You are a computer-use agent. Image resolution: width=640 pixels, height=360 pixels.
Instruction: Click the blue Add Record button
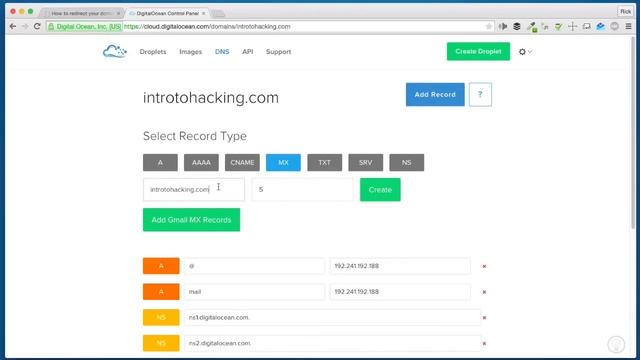pyautogui.click(x=435, y=95)
